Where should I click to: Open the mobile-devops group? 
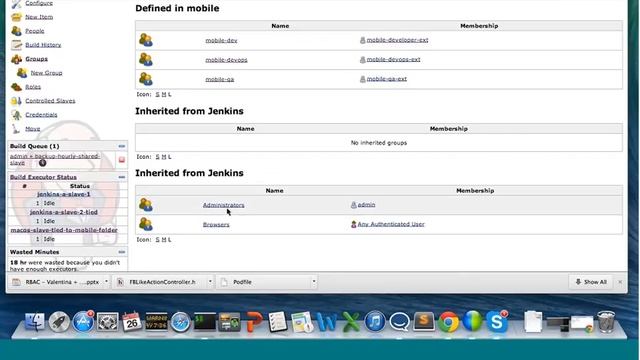coord(226,60)
